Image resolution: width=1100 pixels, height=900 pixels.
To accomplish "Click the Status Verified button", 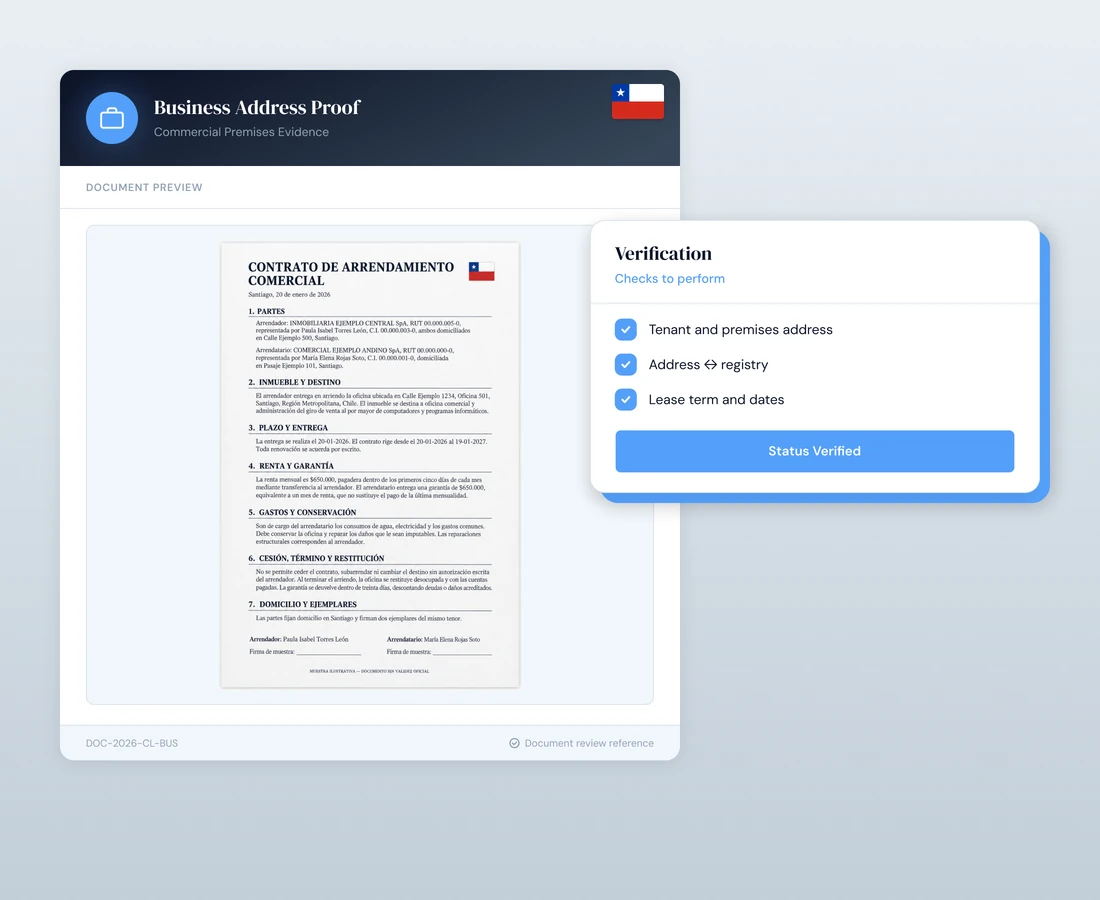I will tap(814, 451).
